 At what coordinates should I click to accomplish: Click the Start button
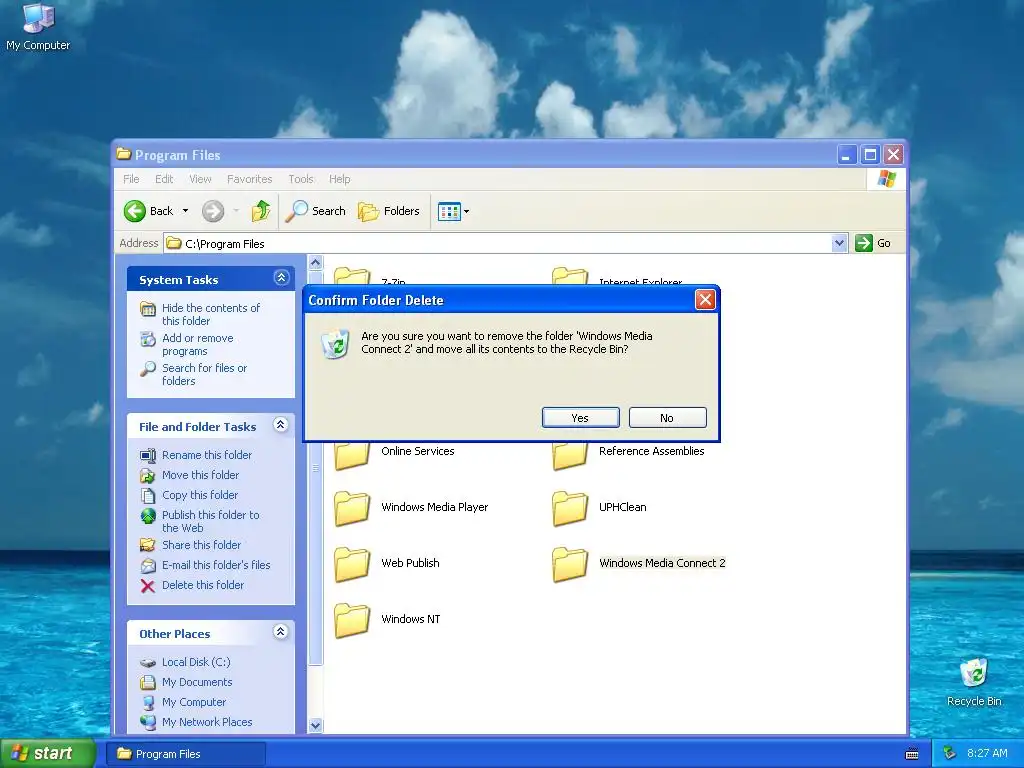(x=47, y=753)
